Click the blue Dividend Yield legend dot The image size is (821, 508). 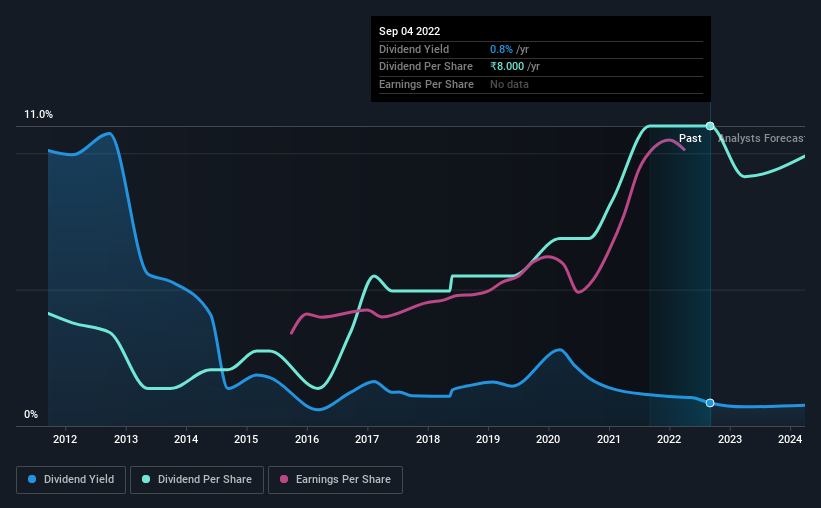point(32,479)
